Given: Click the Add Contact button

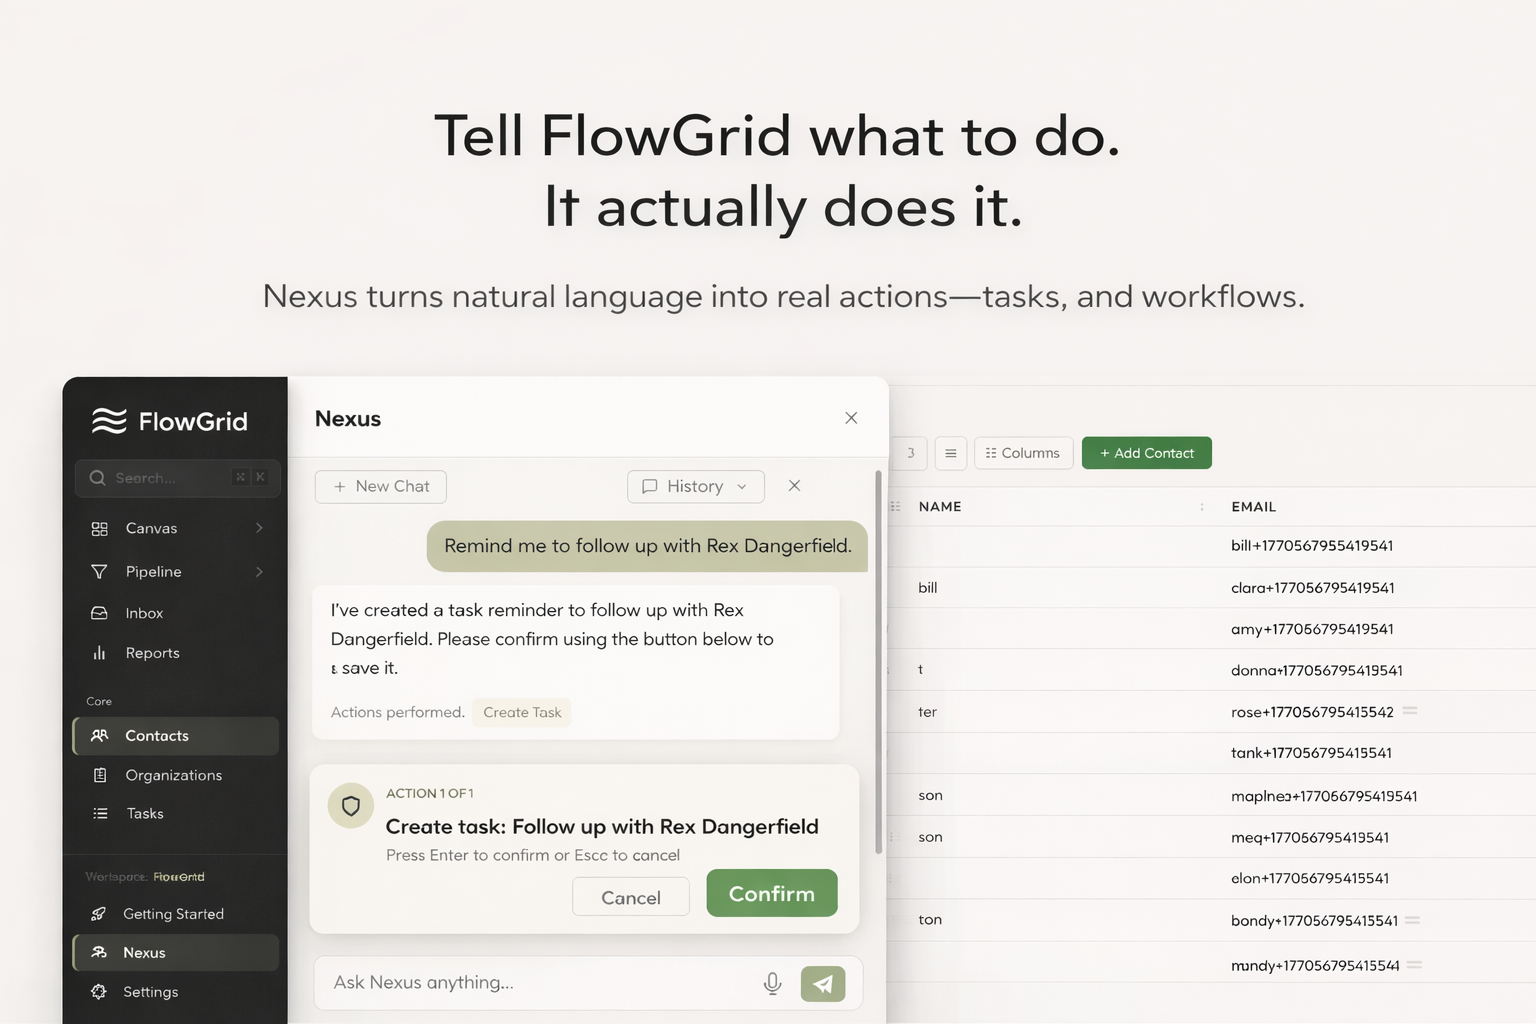Looking at the screenshot, I should click(1146, 453).
